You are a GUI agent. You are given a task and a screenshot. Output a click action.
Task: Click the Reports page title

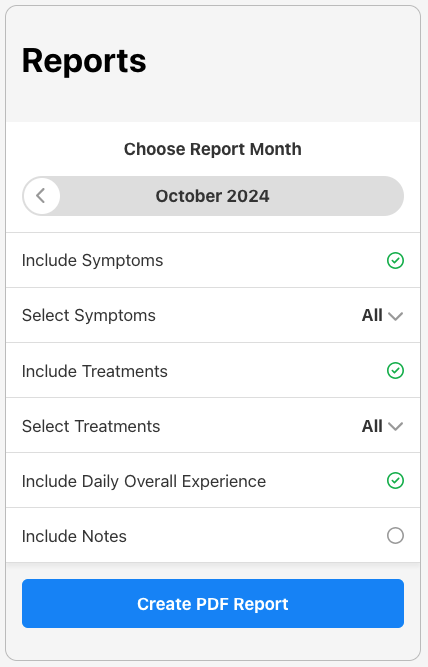click(x=84, y=61)
